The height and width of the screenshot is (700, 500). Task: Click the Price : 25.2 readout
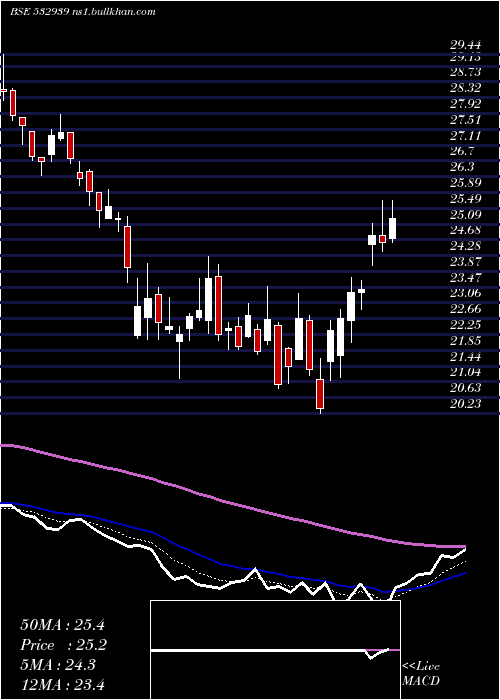[63, 645]
